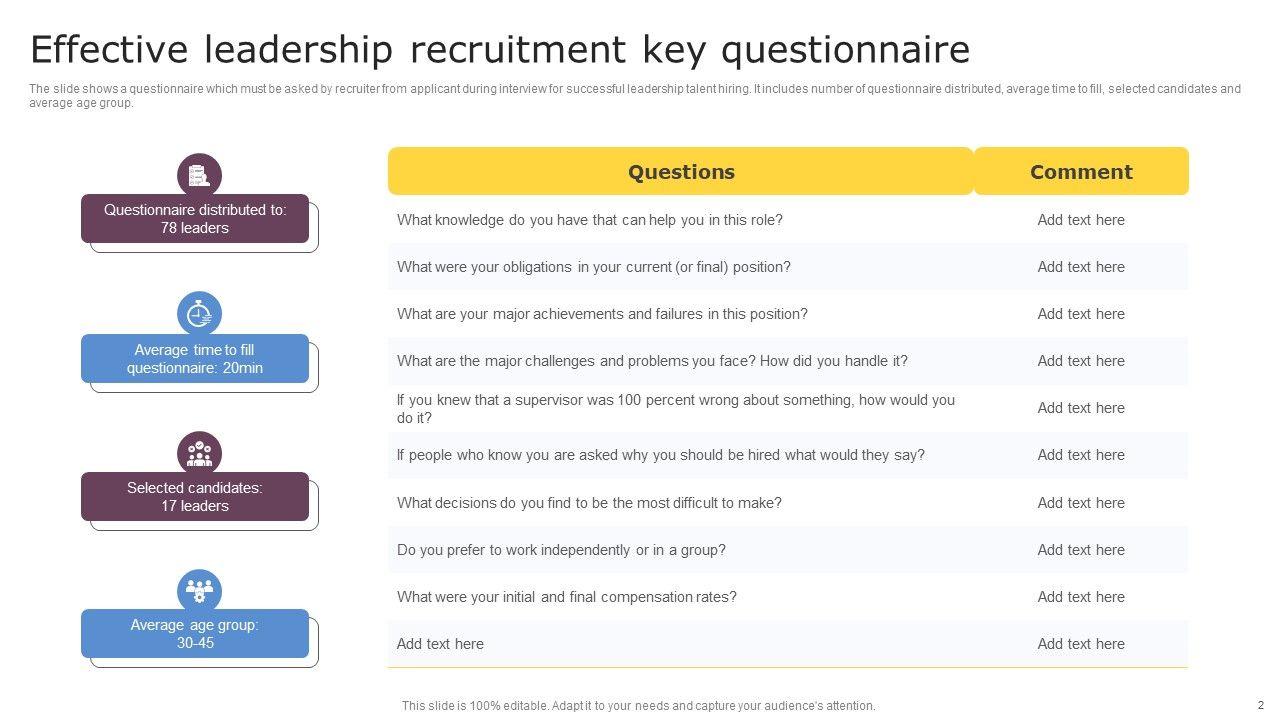Click 'Add text here' in the last Questions row

click(x=440, y=644)
